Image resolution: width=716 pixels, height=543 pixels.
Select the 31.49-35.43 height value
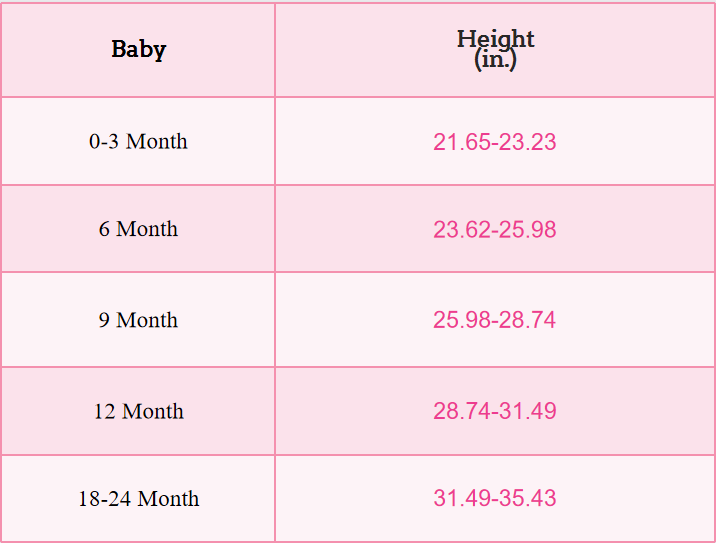(x=495, y=498)
